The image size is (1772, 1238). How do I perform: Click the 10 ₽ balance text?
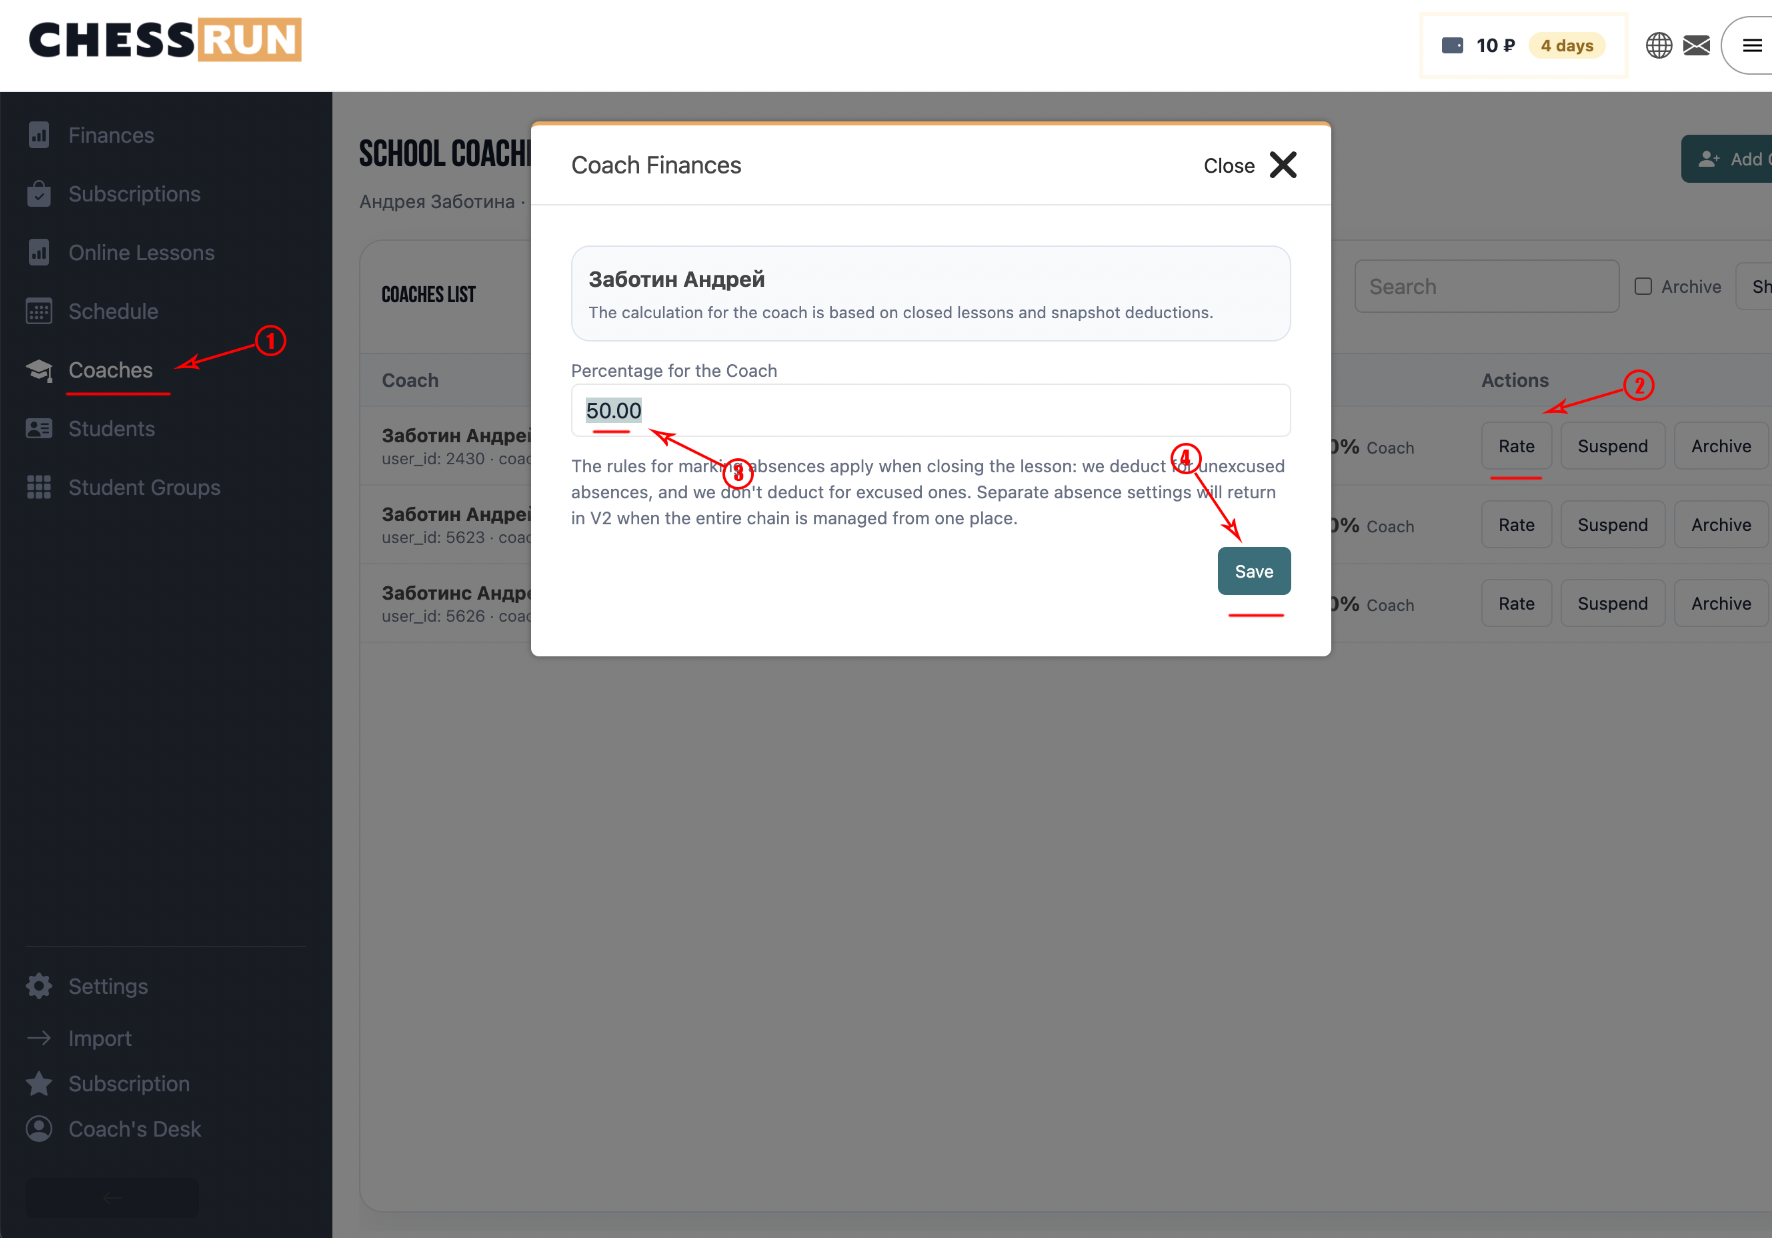pyautogui.click(x=1495, y=45)
